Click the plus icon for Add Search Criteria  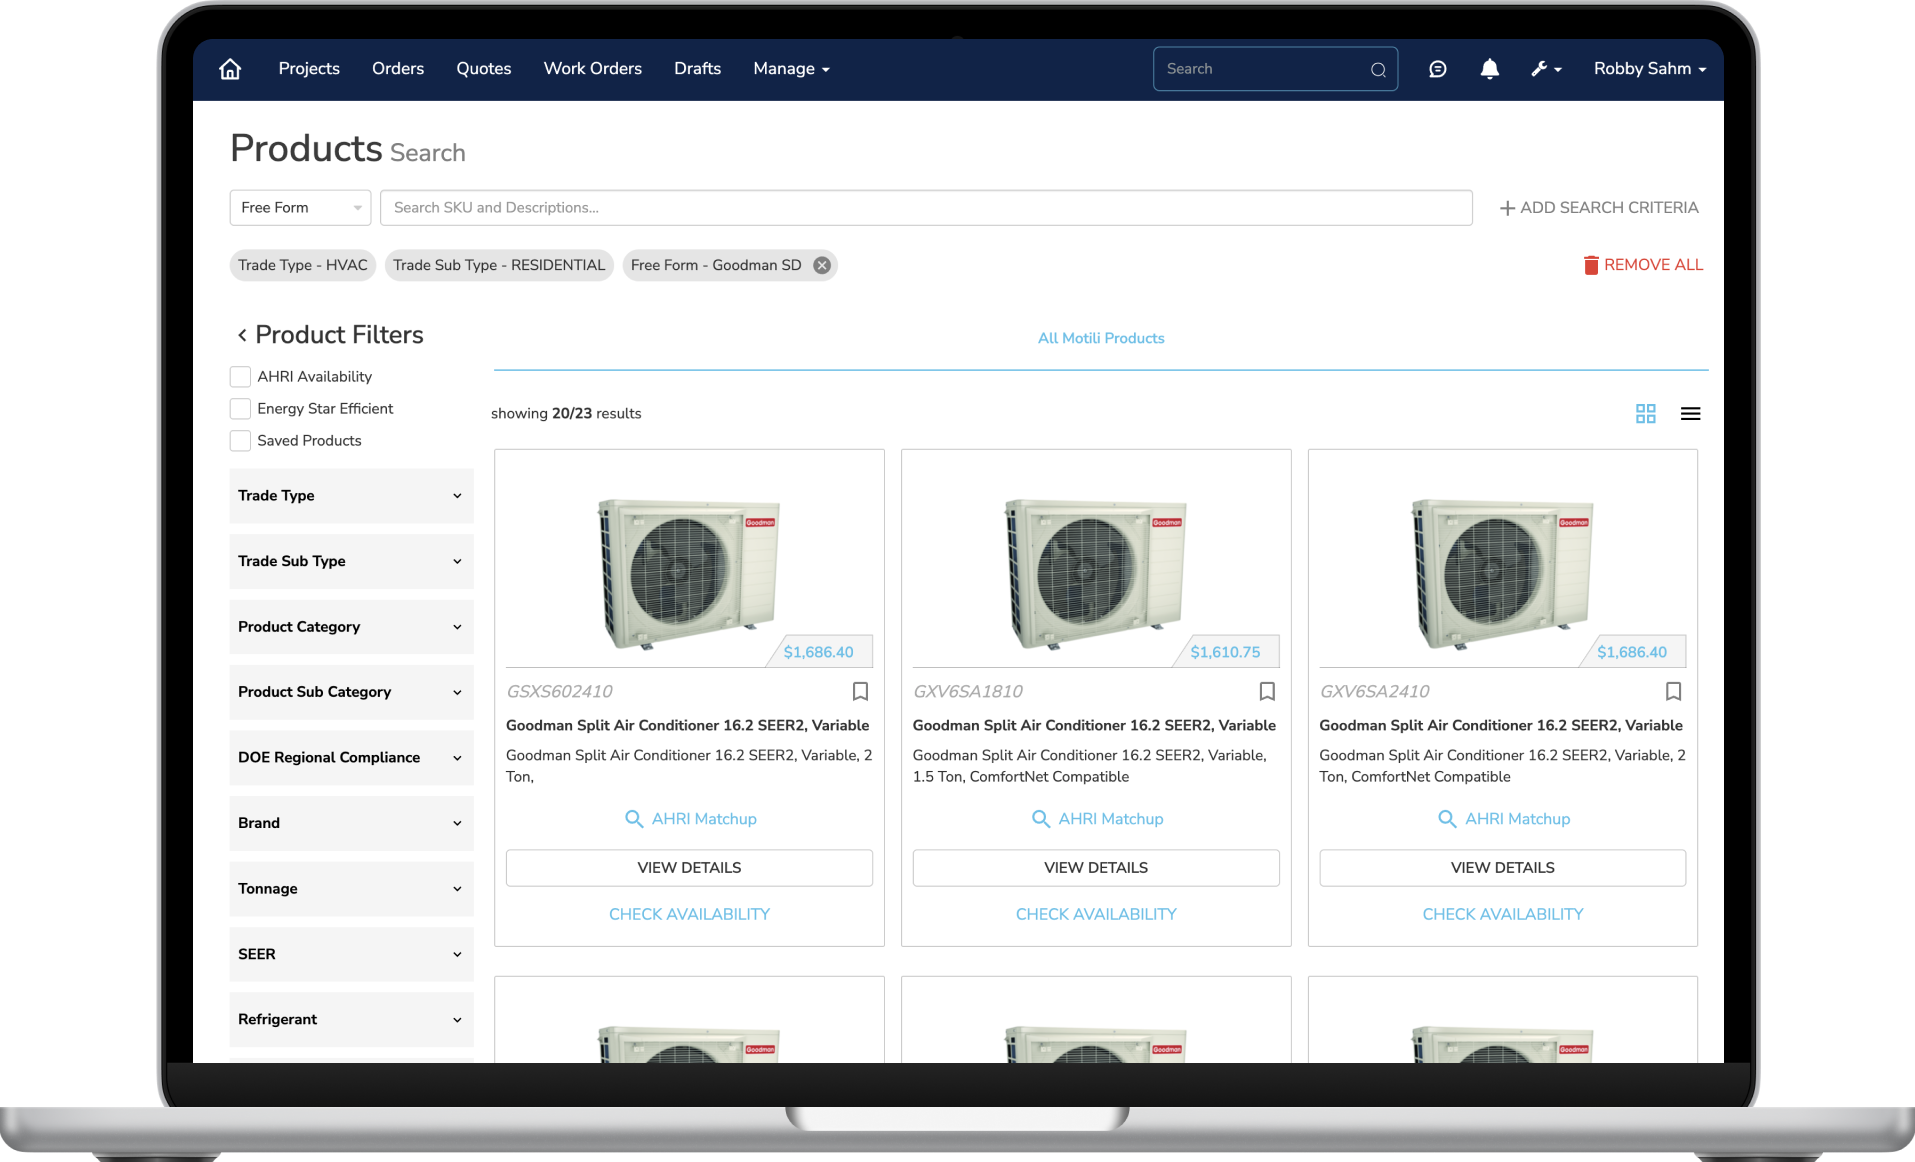click(1507, 208)
